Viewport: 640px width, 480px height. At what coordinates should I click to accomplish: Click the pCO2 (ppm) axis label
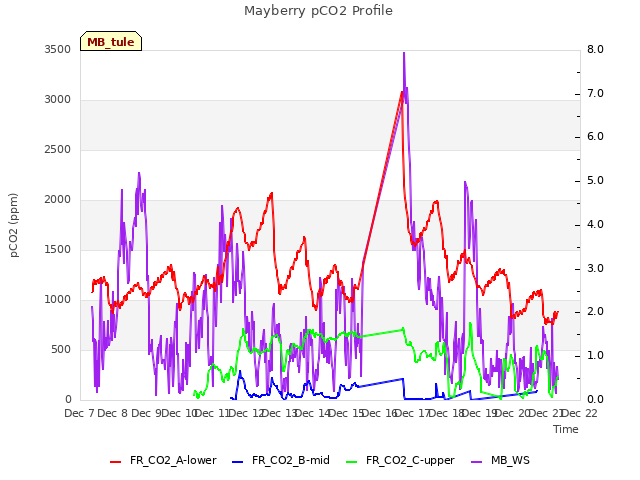[x=14, y=225]
